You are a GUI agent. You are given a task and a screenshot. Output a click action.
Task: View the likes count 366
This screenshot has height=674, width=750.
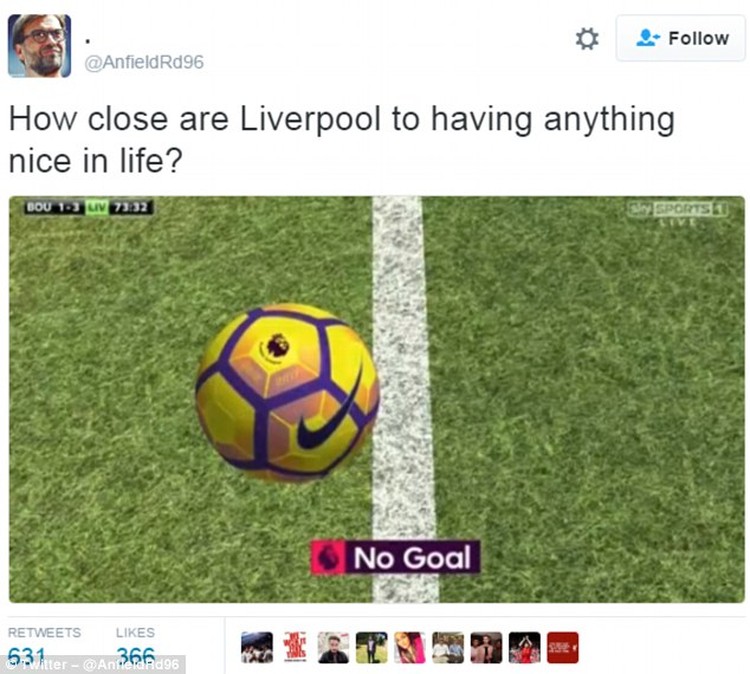point(136,655)
